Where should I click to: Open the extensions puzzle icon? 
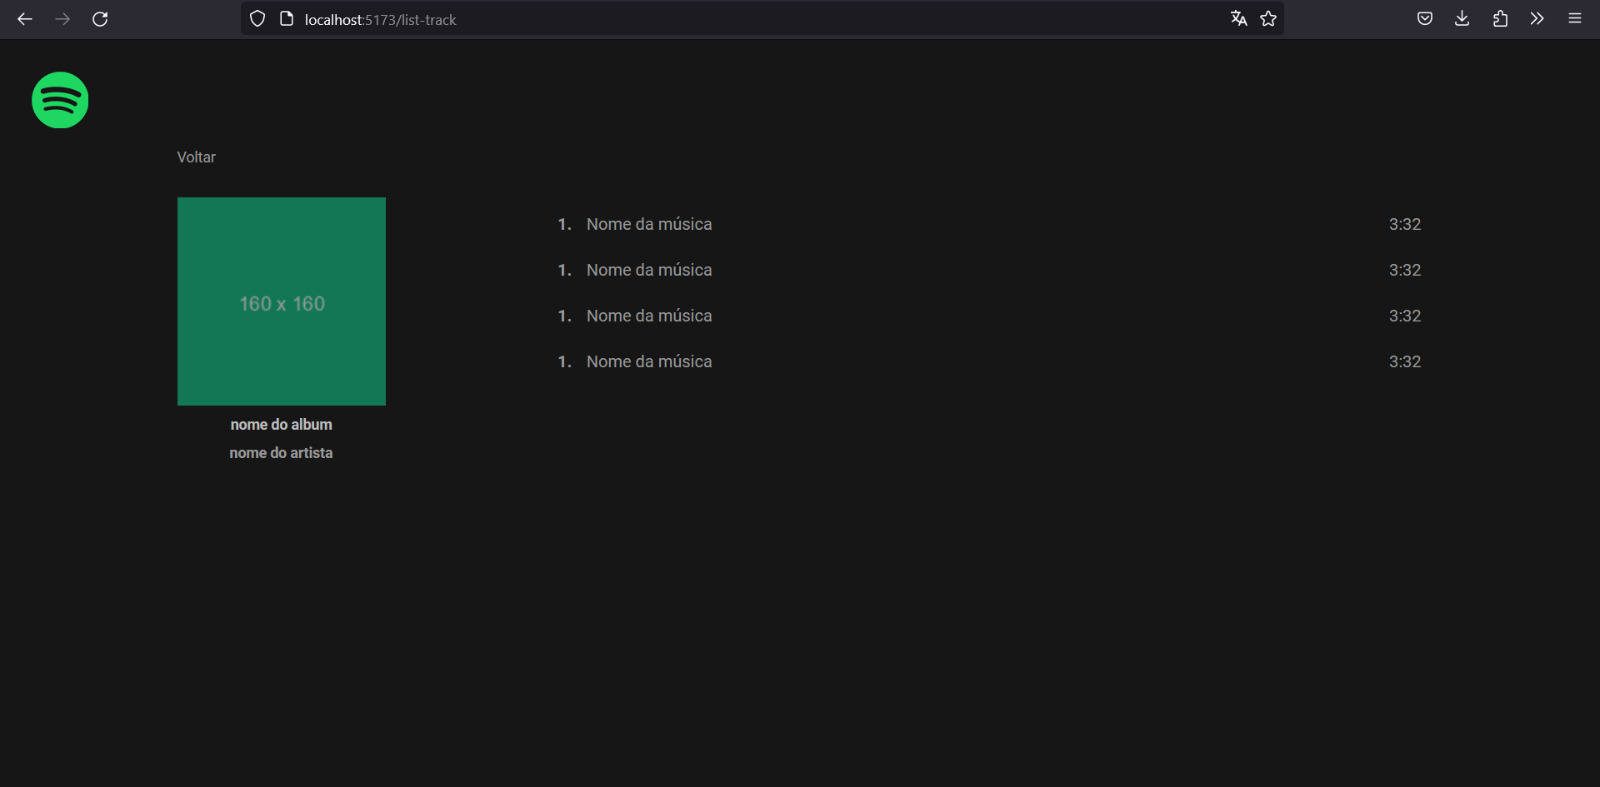tap(1500, 19)
